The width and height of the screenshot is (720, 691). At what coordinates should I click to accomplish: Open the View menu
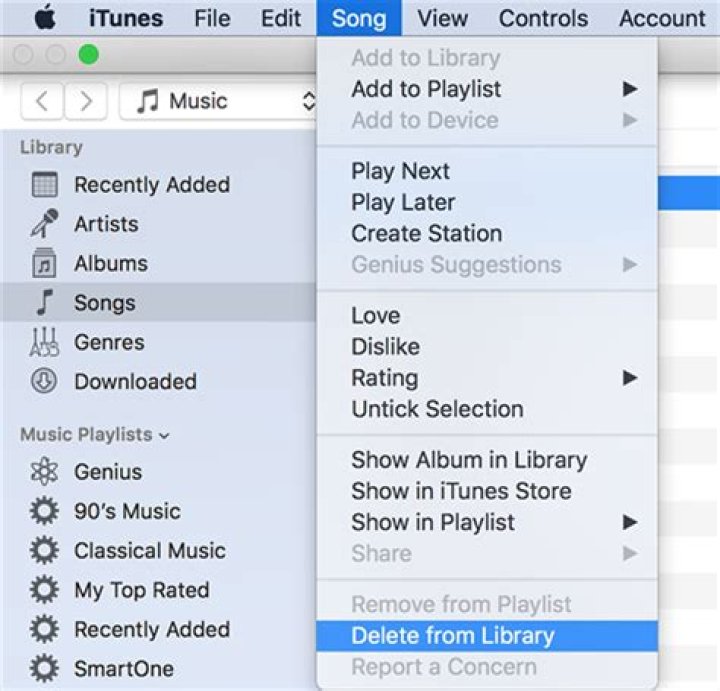pyautogui.click(x=443, y=18)
